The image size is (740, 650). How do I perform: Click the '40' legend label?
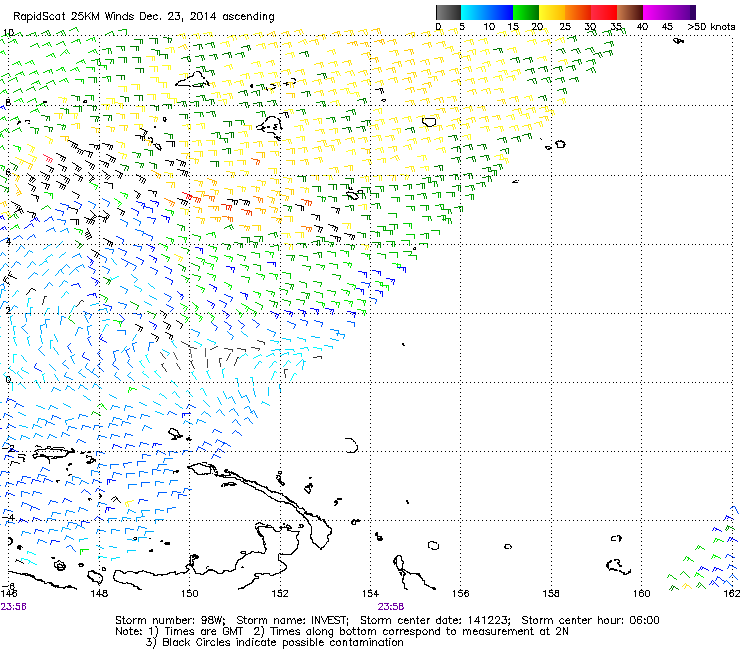click(642, 27)
